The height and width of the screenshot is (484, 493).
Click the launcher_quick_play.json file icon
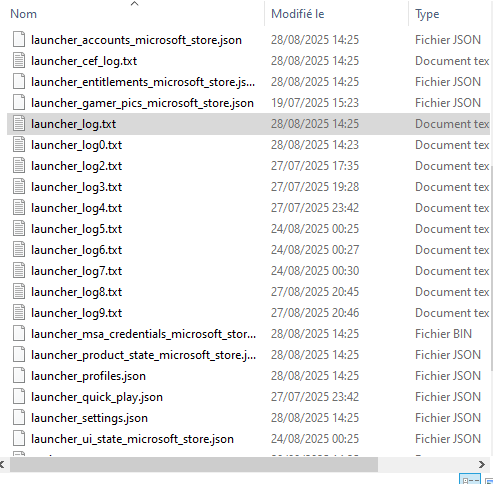pos(19,397)
